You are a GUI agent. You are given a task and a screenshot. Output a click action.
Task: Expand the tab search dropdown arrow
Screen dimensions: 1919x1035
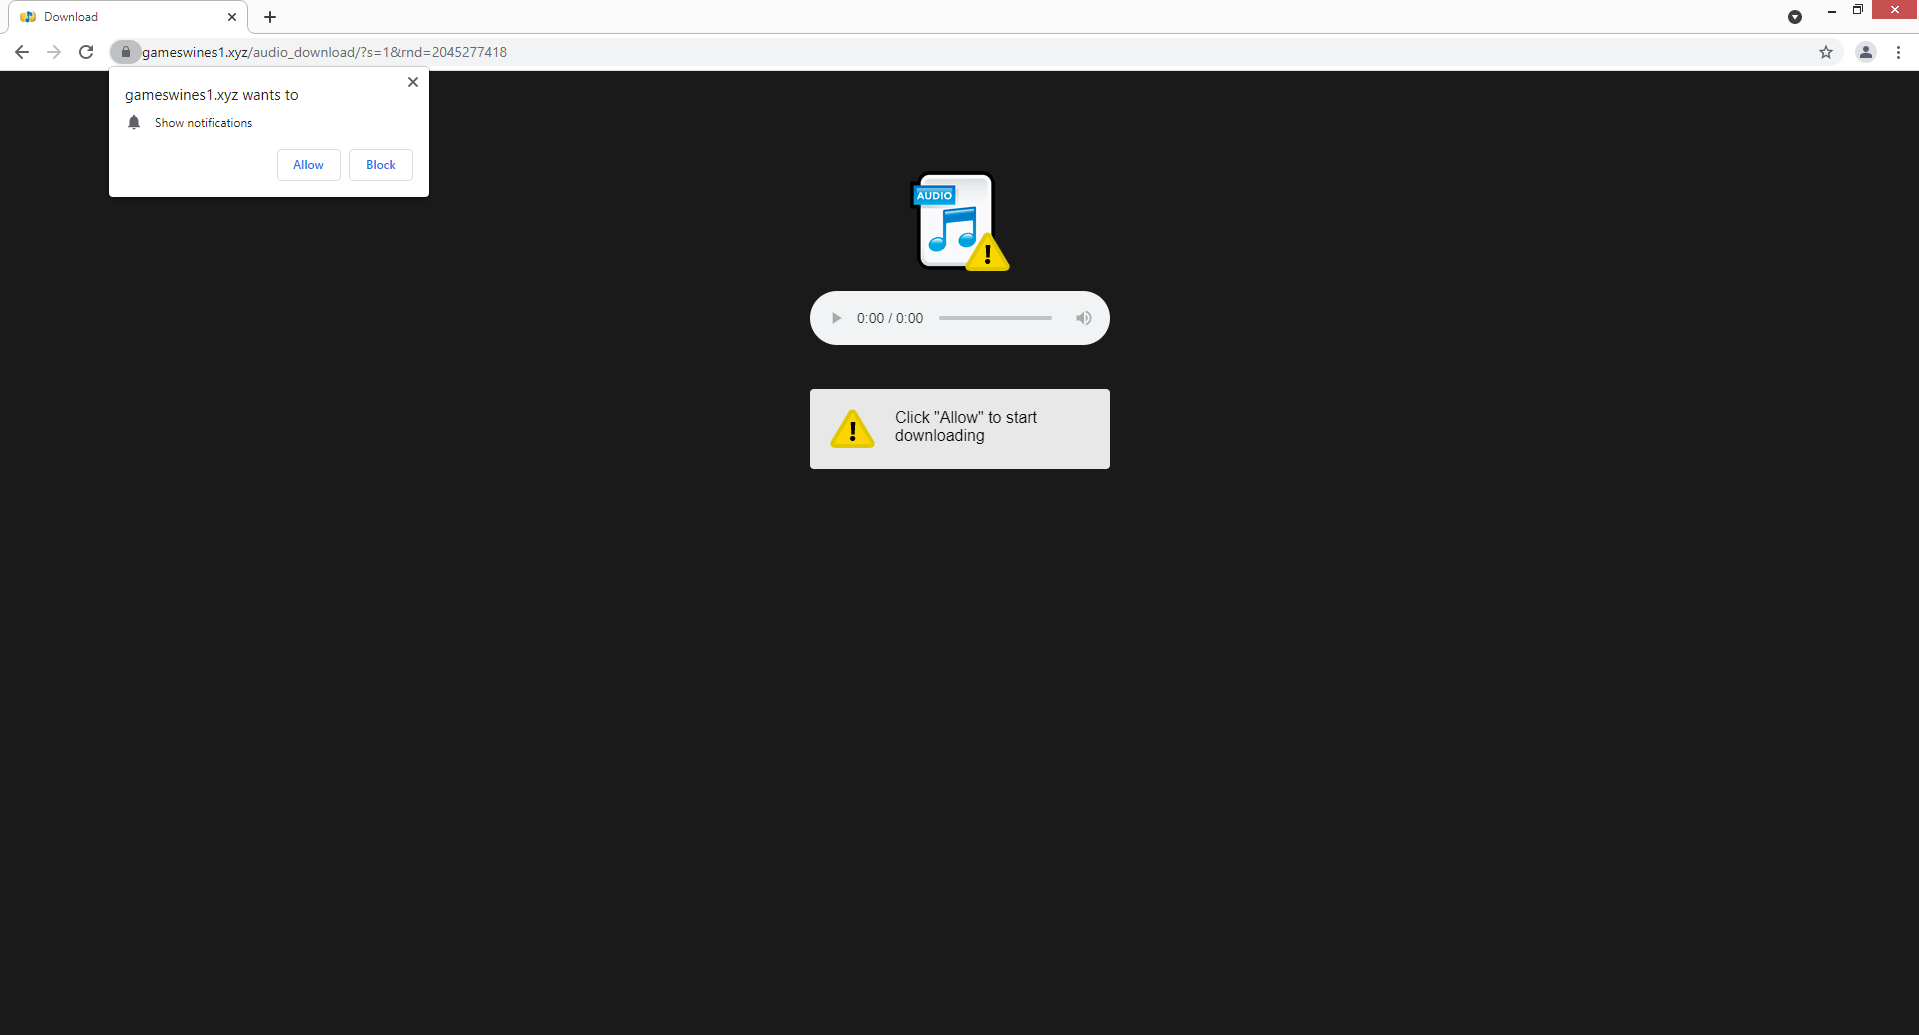click(x=1794, y=17)
